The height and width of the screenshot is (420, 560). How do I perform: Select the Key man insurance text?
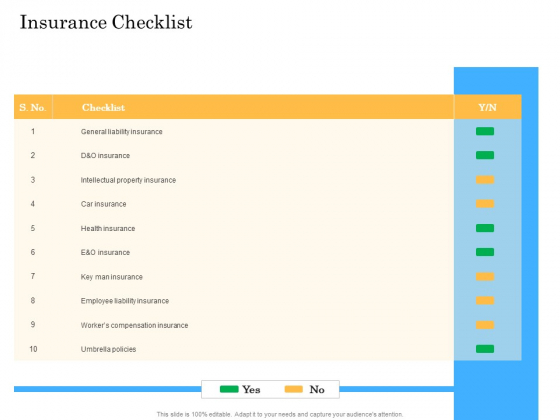(112, 277)
